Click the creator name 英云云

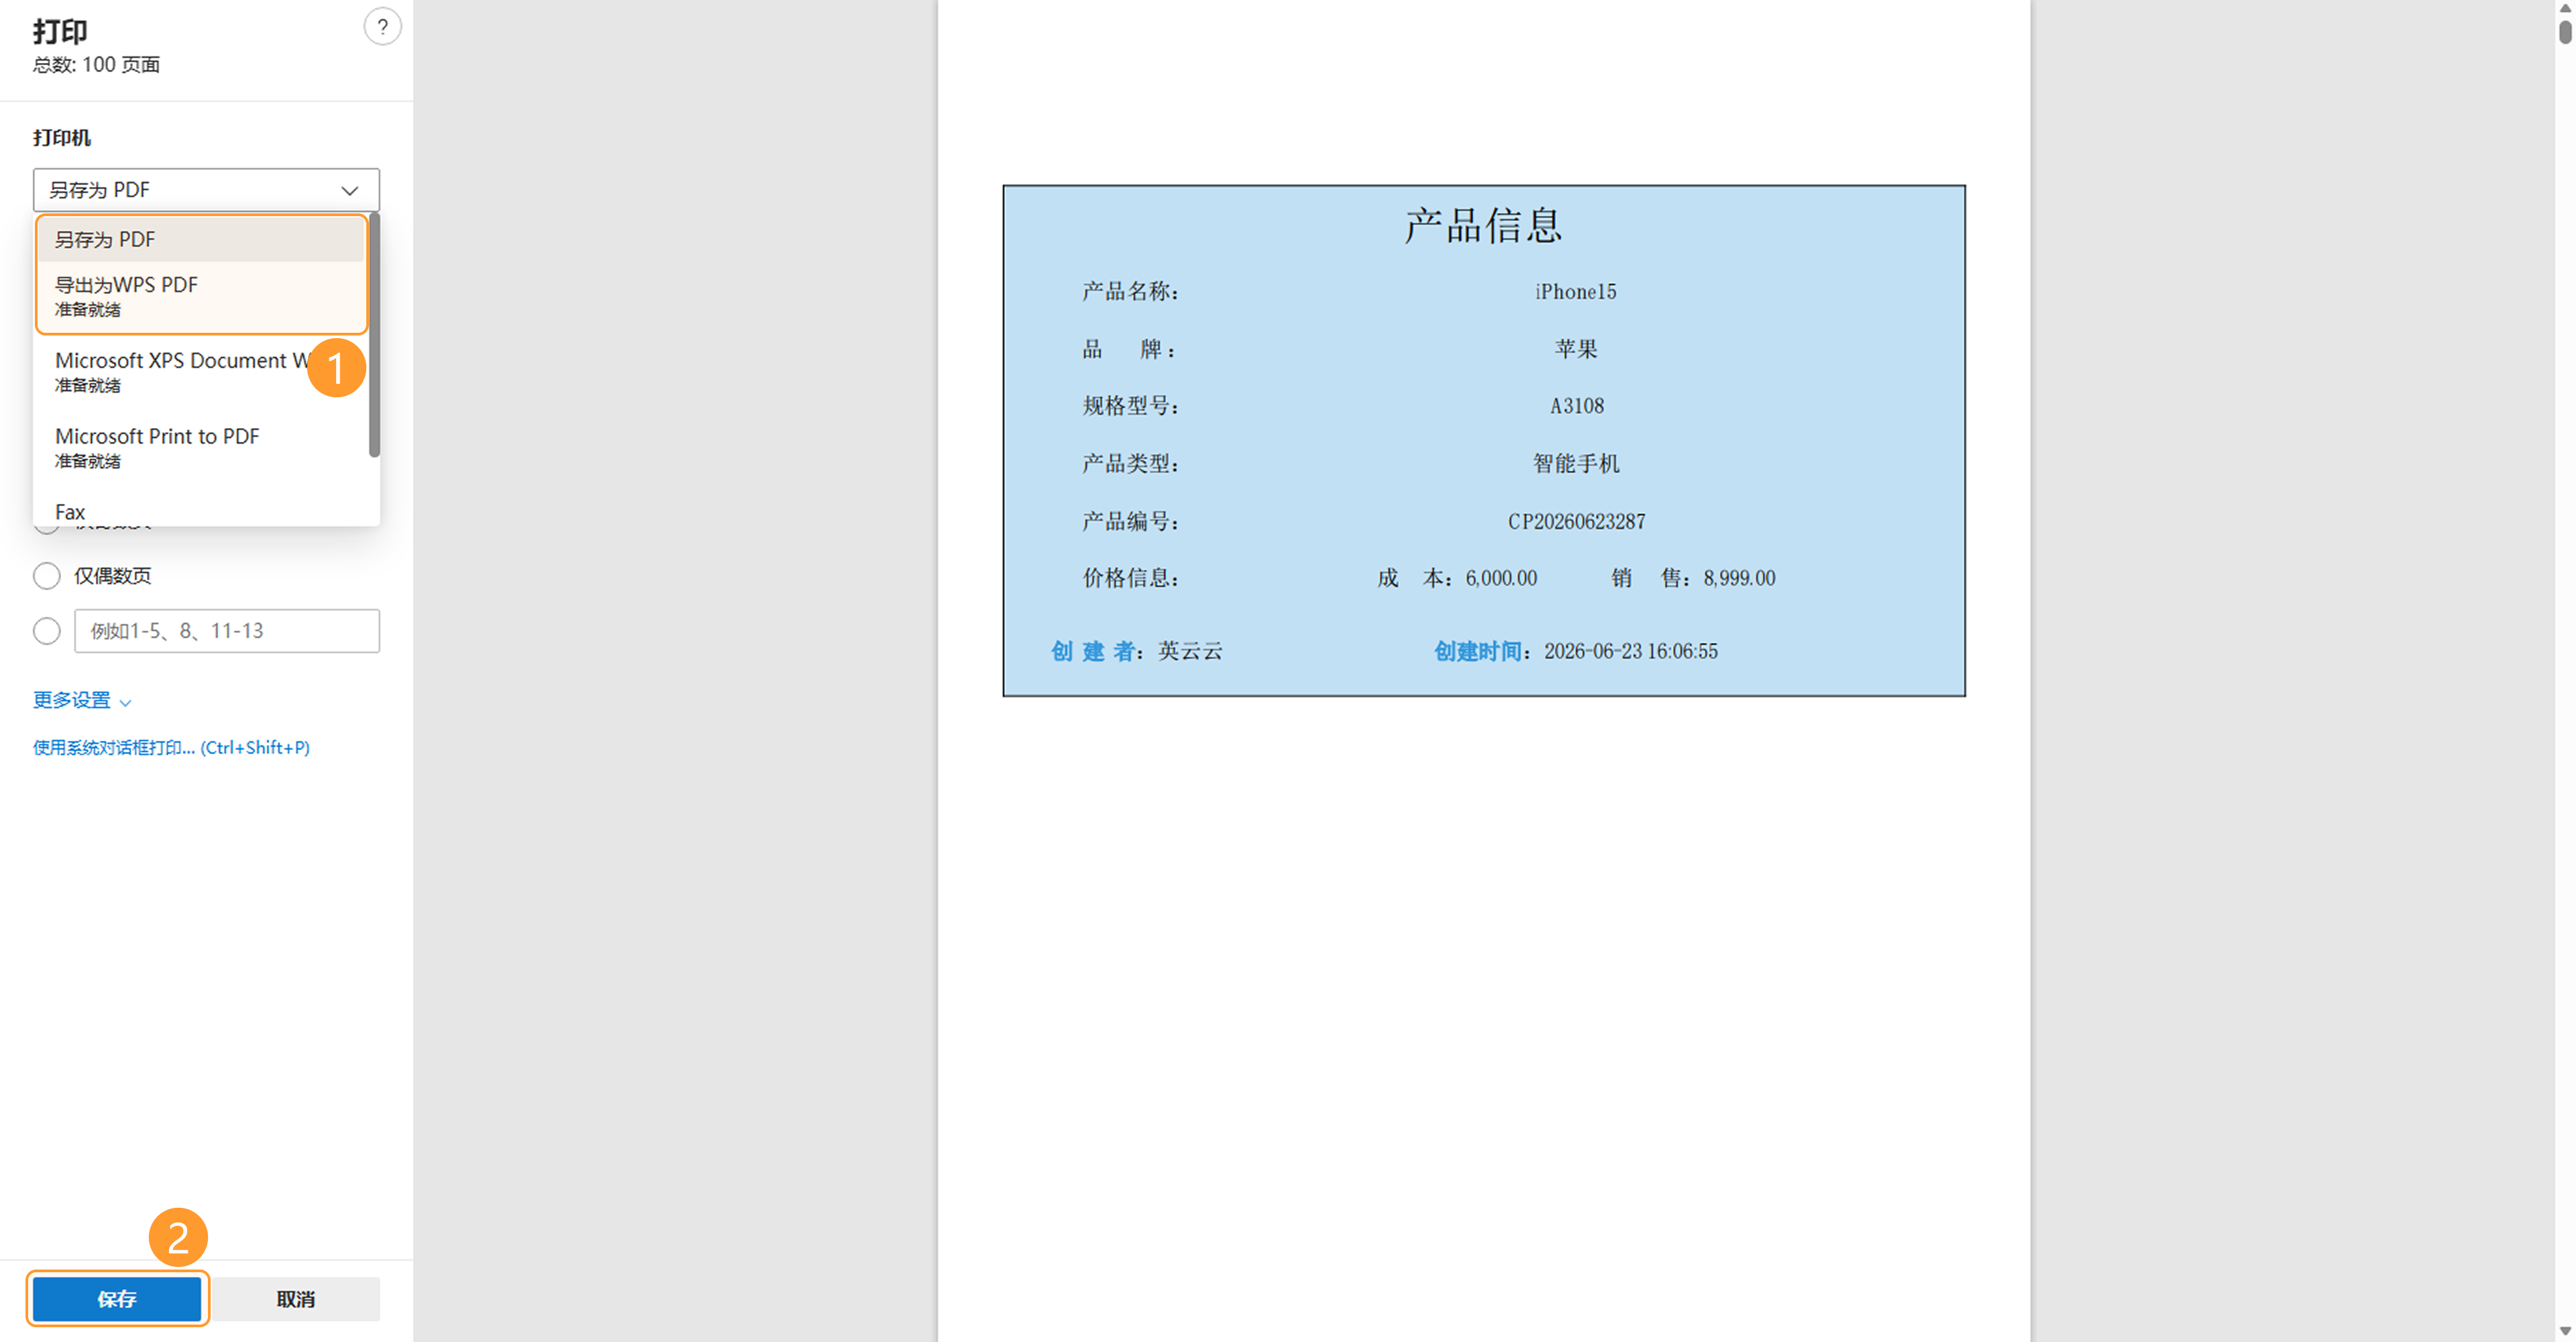tap(1190, 651)
